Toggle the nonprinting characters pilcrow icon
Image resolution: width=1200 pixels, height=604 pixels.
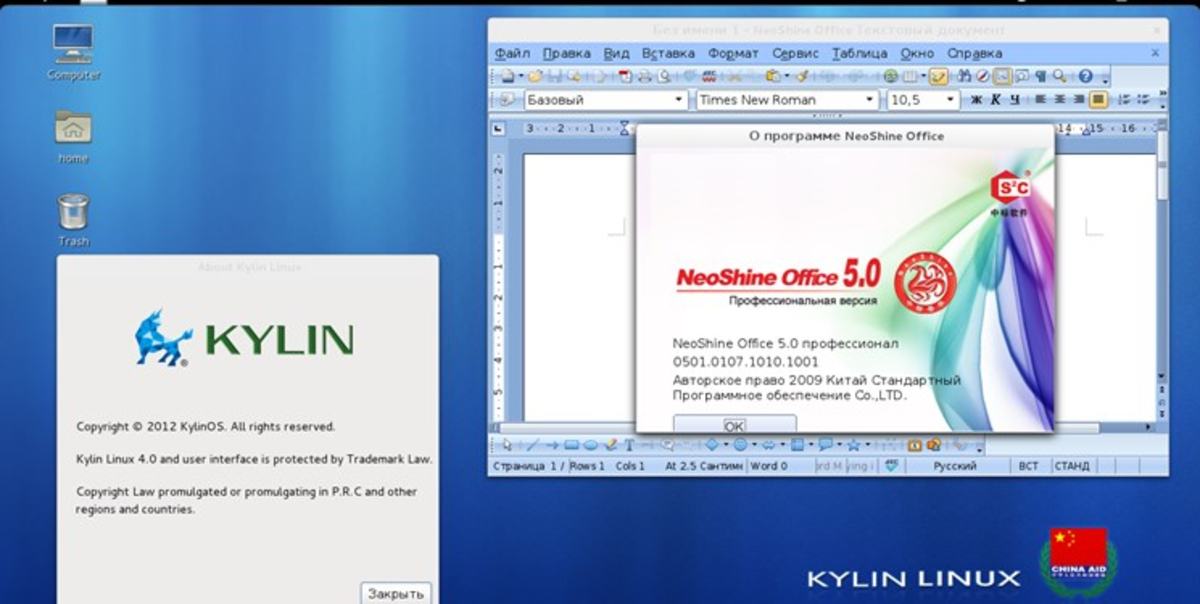1040,76
